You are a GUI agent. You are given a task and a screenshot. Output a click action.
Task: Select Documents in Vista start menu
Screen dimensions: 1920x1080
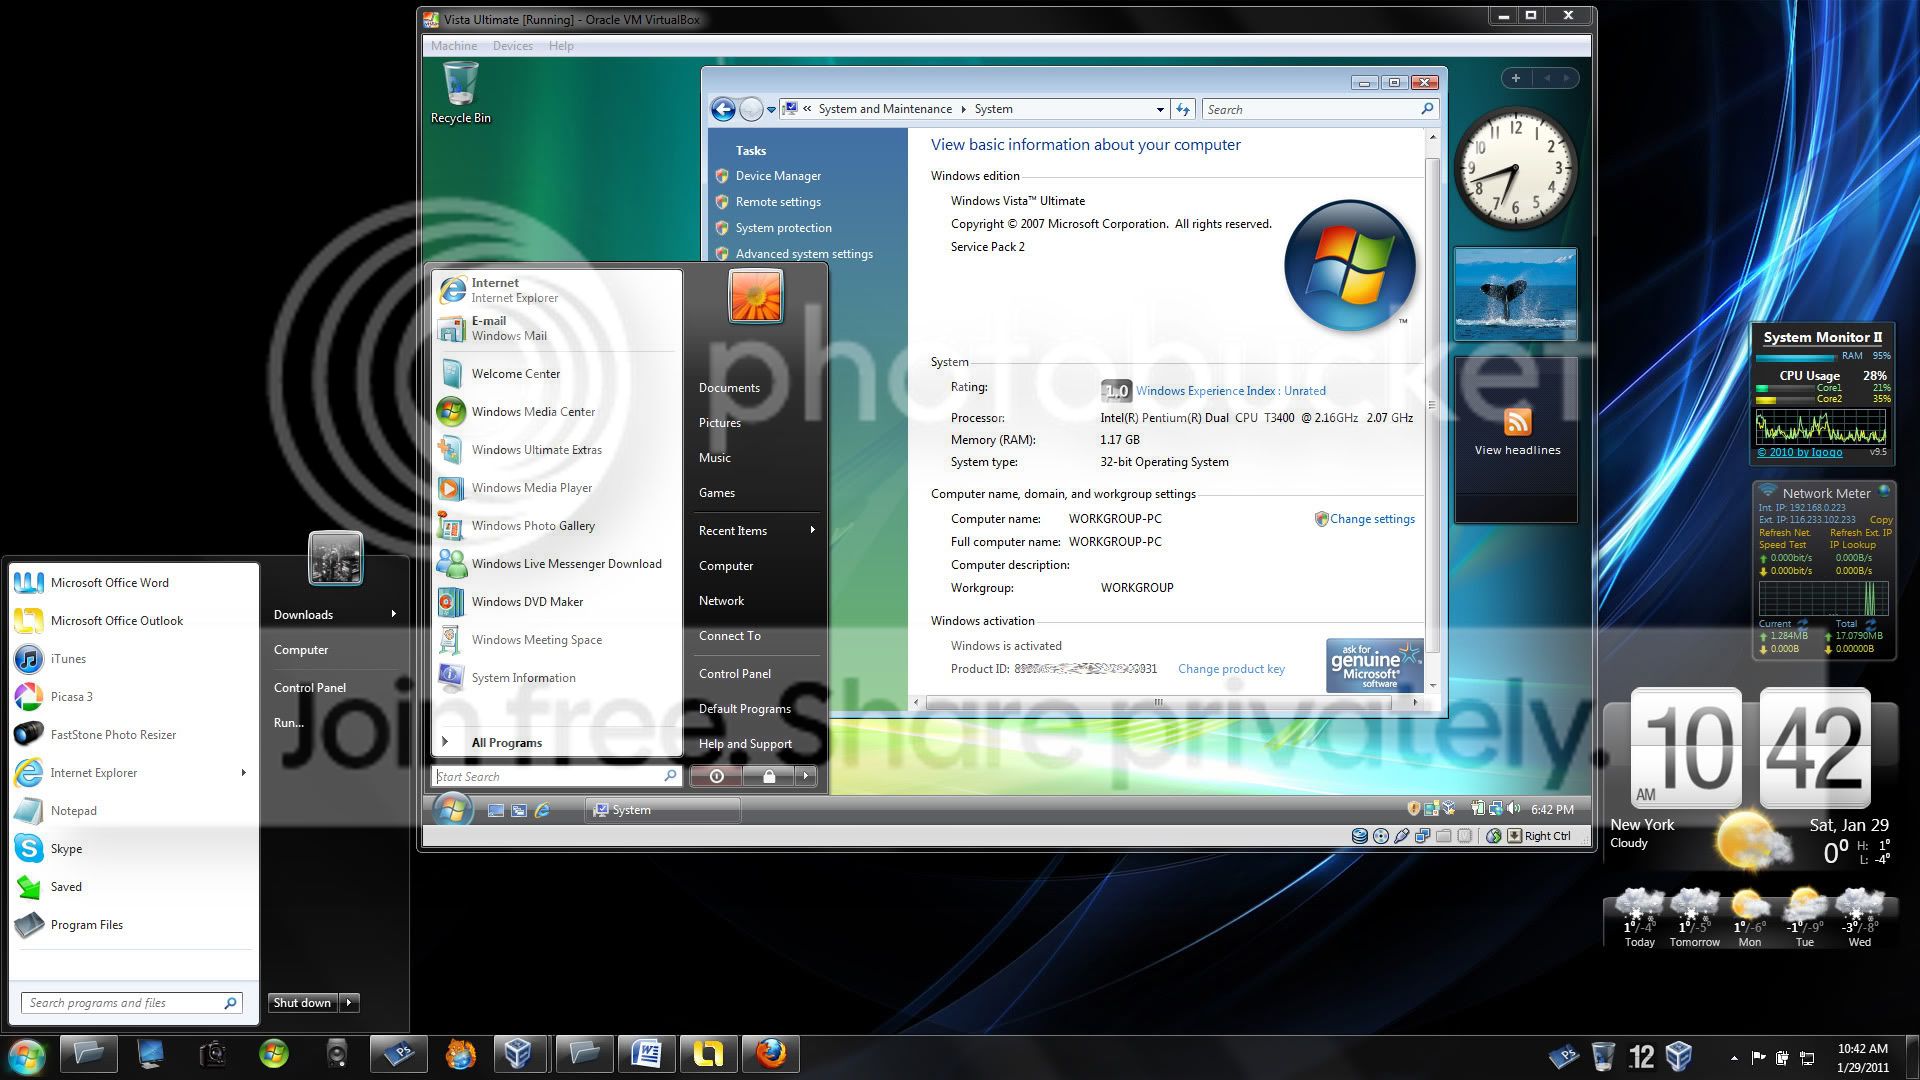729,388
